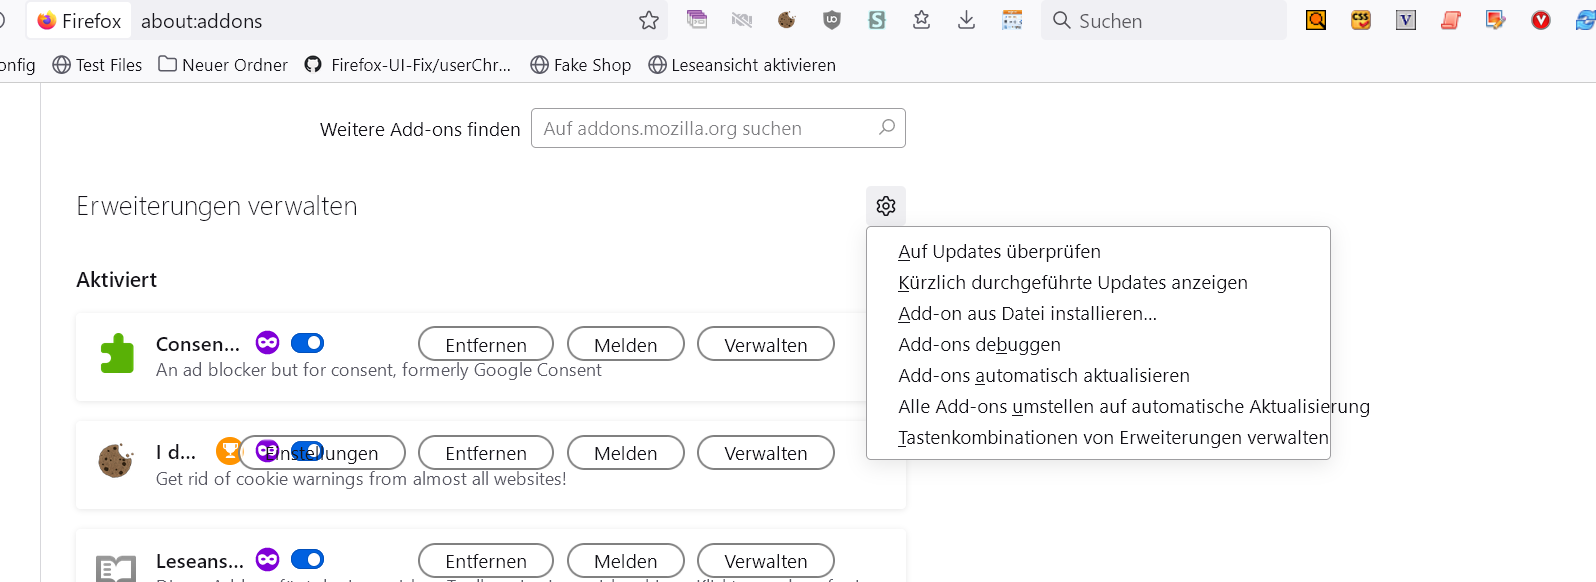The image size is (1596, 582).
Task: Click the red V extension icon
Action: tap(1541, 20)
